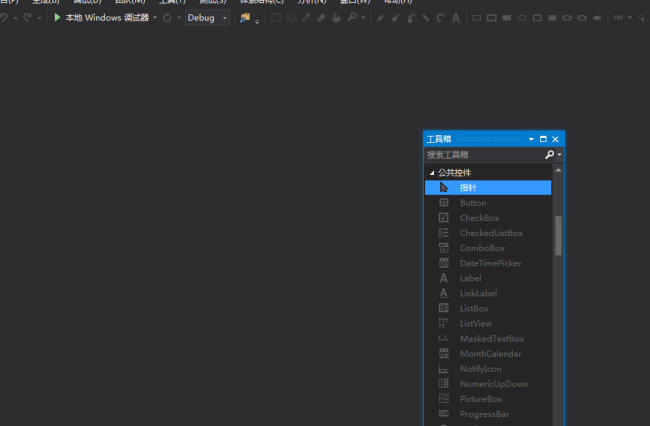Choose the CheckedListBox control
Viewport: 650px width, 426px height.
[x=490, y=233]
